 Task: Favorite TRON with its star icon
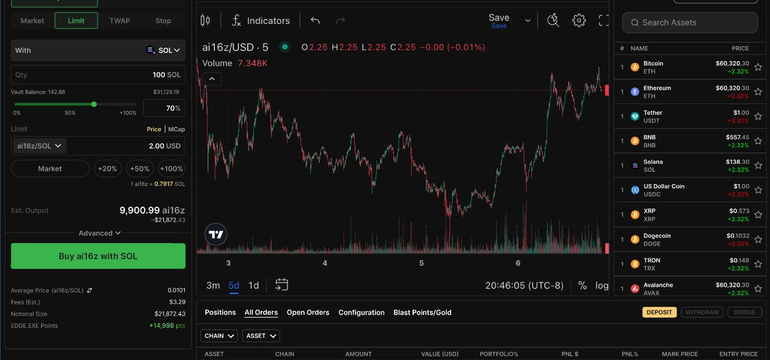[x=758, y=264]
